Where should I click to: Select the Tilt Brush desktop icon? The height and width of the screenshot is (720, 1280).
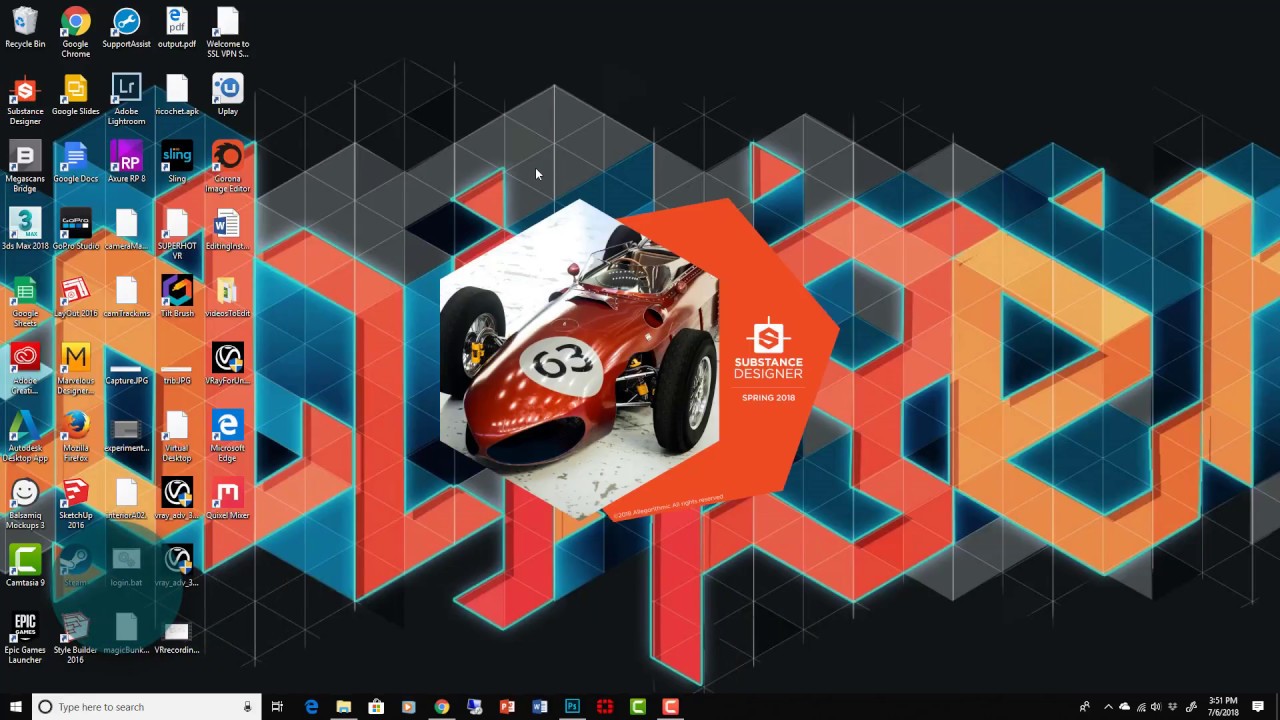point(177,298)
